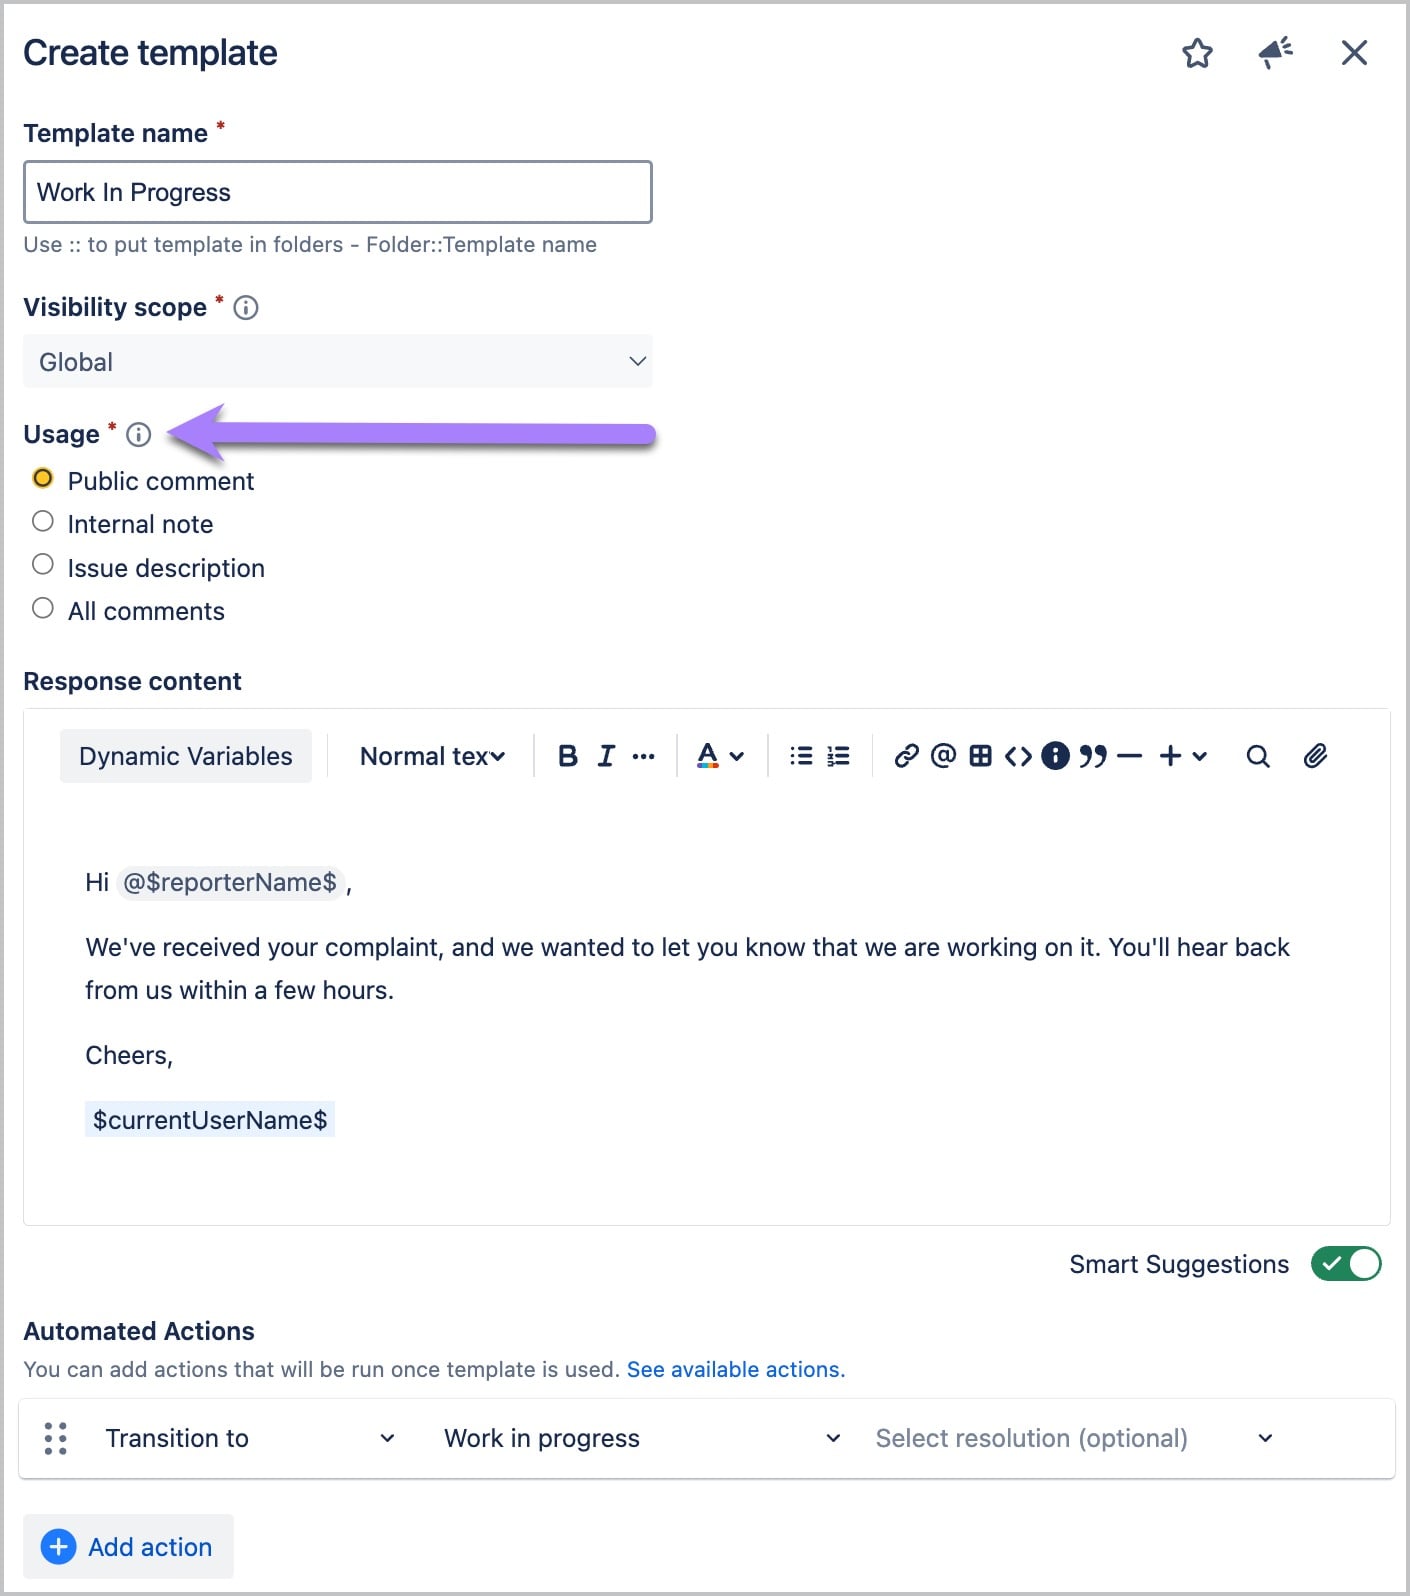Image resolution: width=1410 pixels, height=1596 pixels.
Task: Select All comments radio option
Action: coord(129,611)
